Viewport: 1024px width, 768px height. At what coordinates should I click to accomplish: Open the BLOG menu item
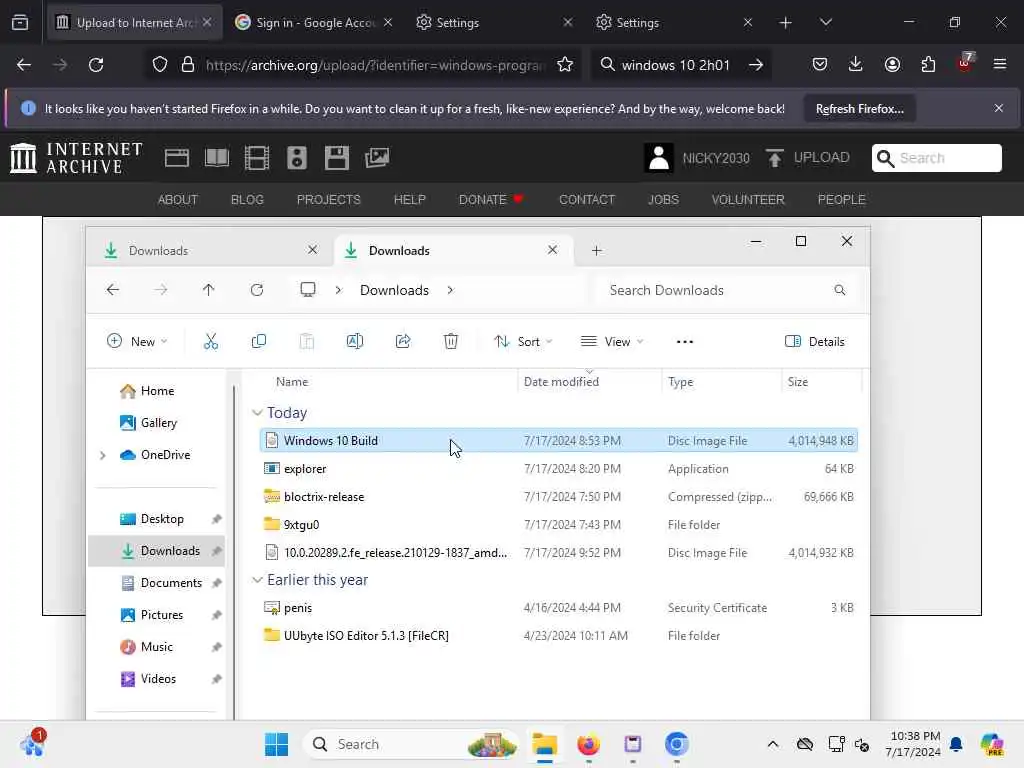click(247, 200)
